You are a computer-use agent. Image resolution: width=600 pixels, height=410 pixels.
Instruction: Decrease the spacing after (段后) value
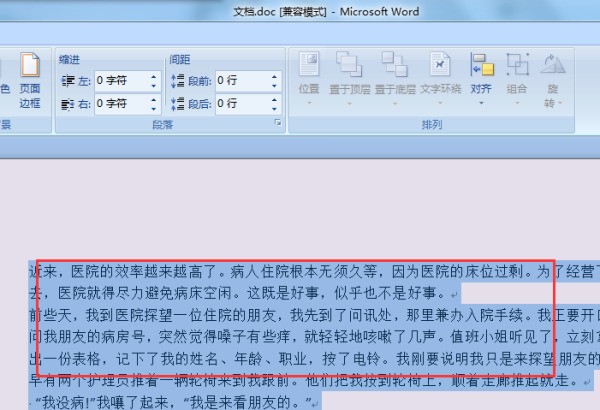coord(274,109)
